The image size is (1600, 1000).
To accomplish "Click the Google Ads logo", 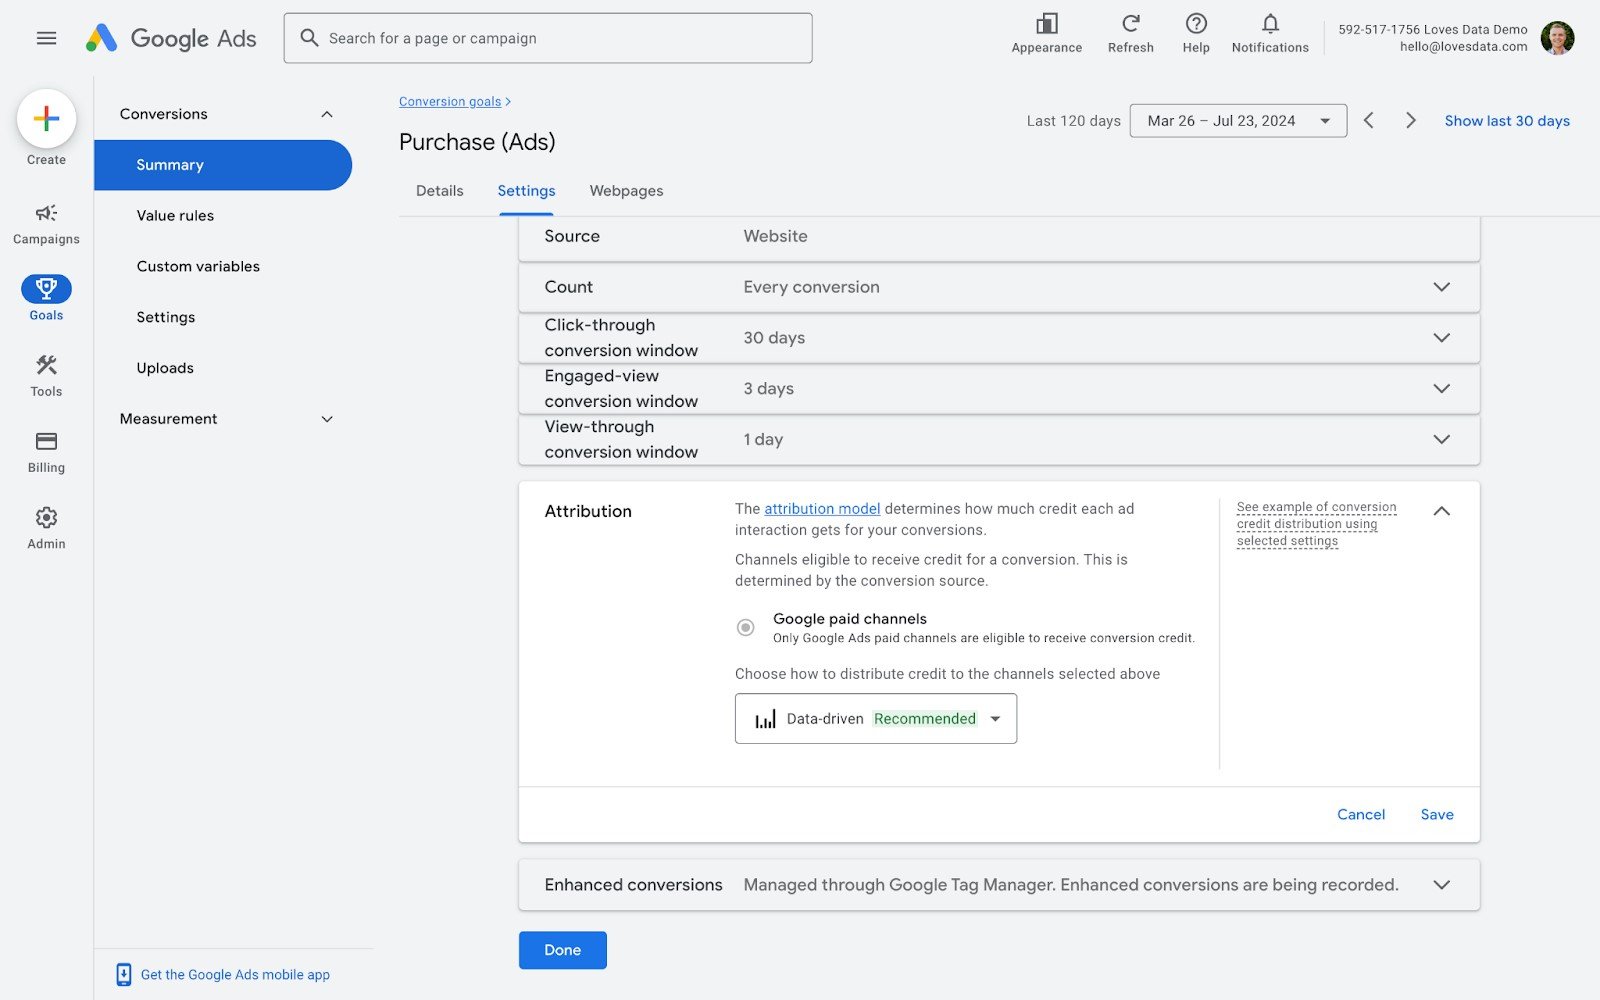I will point(171,38).
